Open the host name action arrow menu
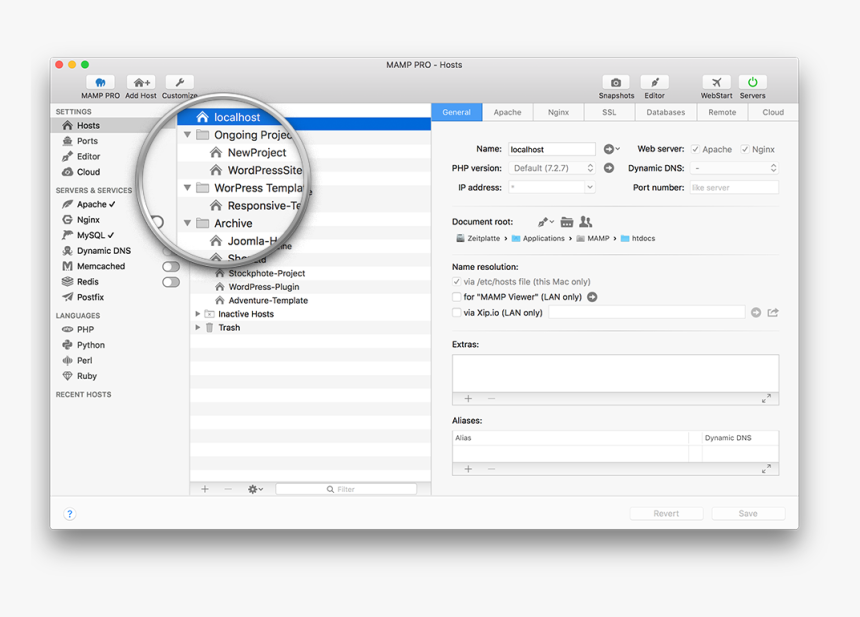 click(x=611, y=149)
